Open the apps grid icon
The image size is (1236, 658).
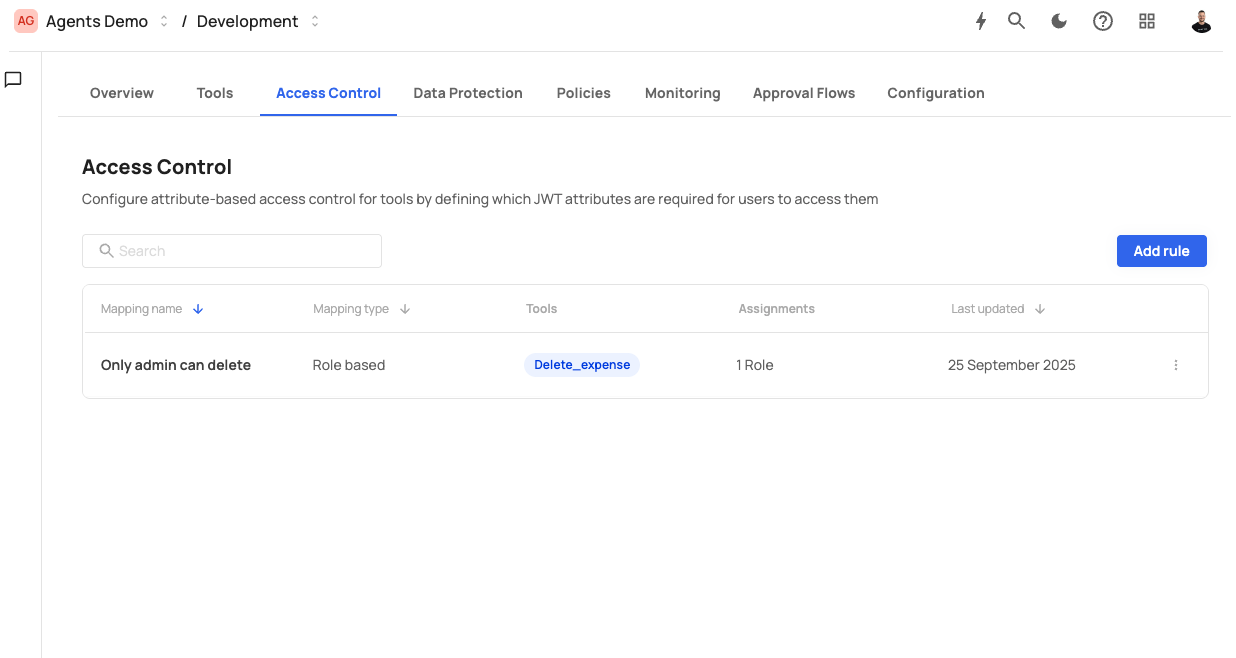(x=1147, y=21)
